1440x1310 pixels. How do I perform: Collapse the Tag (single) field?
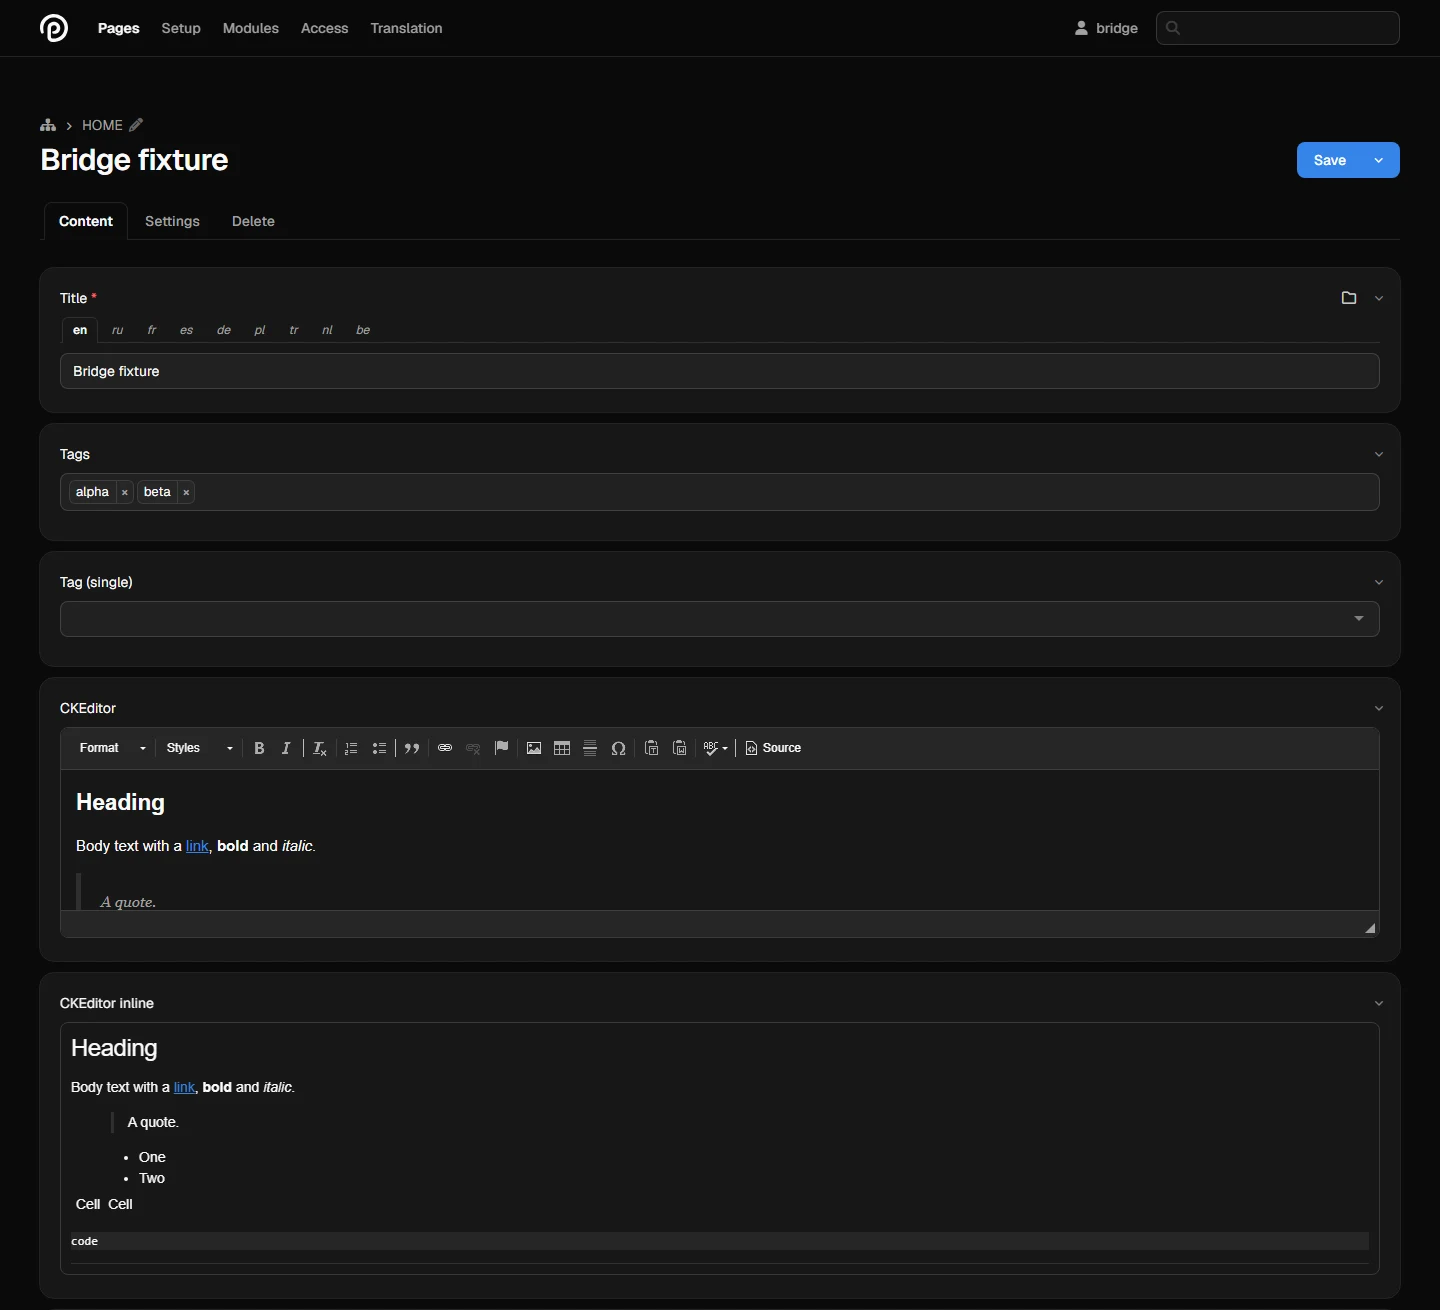pyautogui.click(x=1379, y=582)
